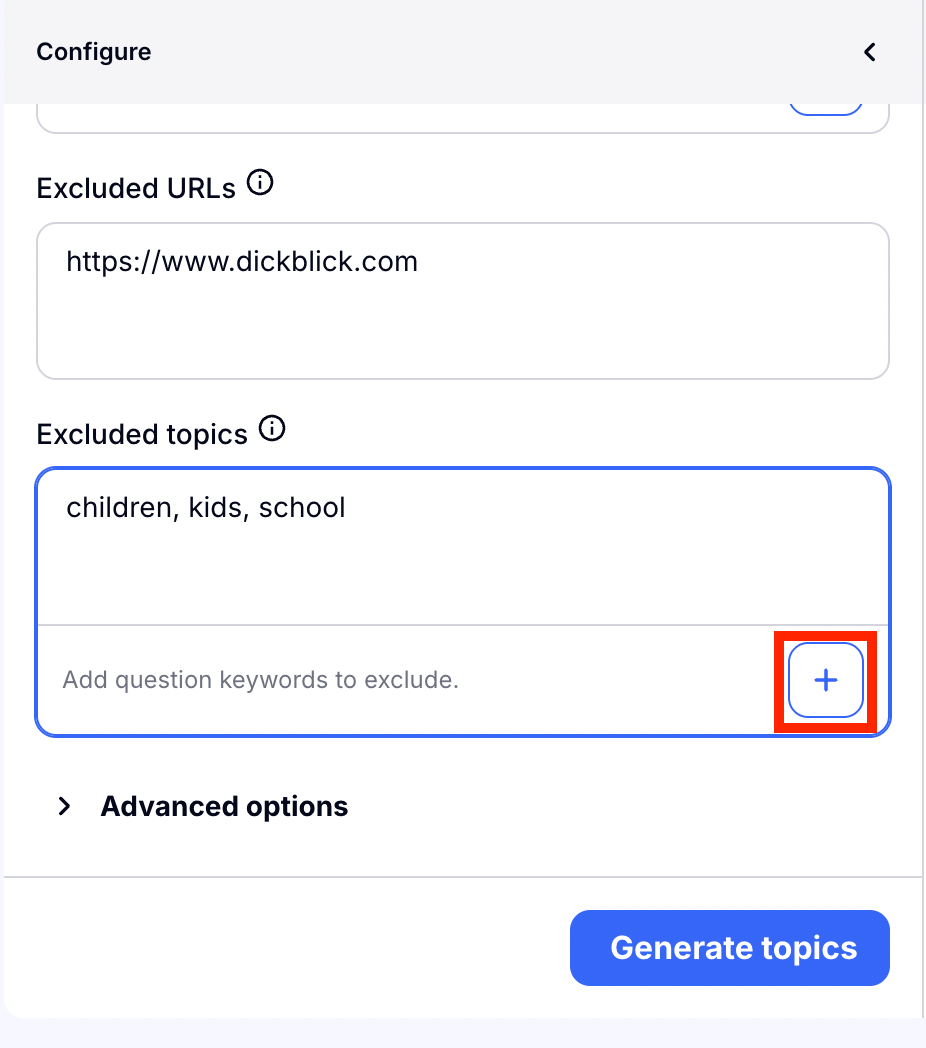This screenshot has width=926, height=1048.
Task: Click the Generate topics button
Action: tap(729, 948)
